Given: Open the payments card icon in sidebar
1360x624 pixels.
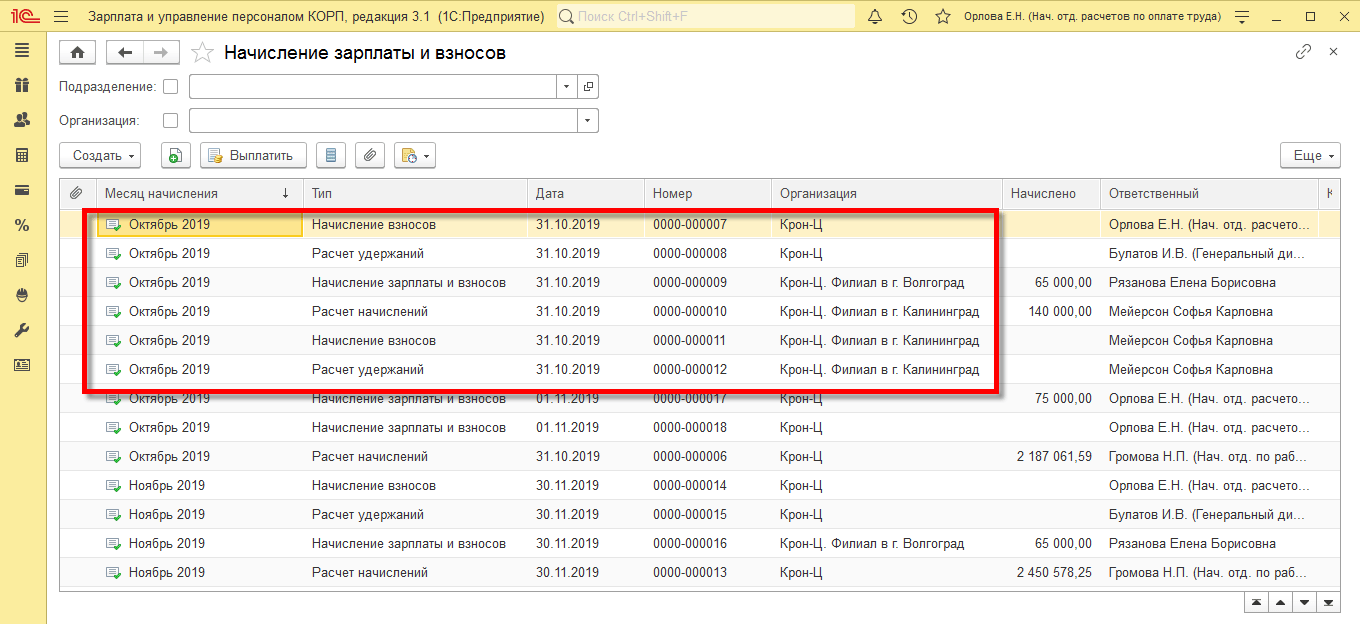Looking at the screenshot, I should 22,190.
